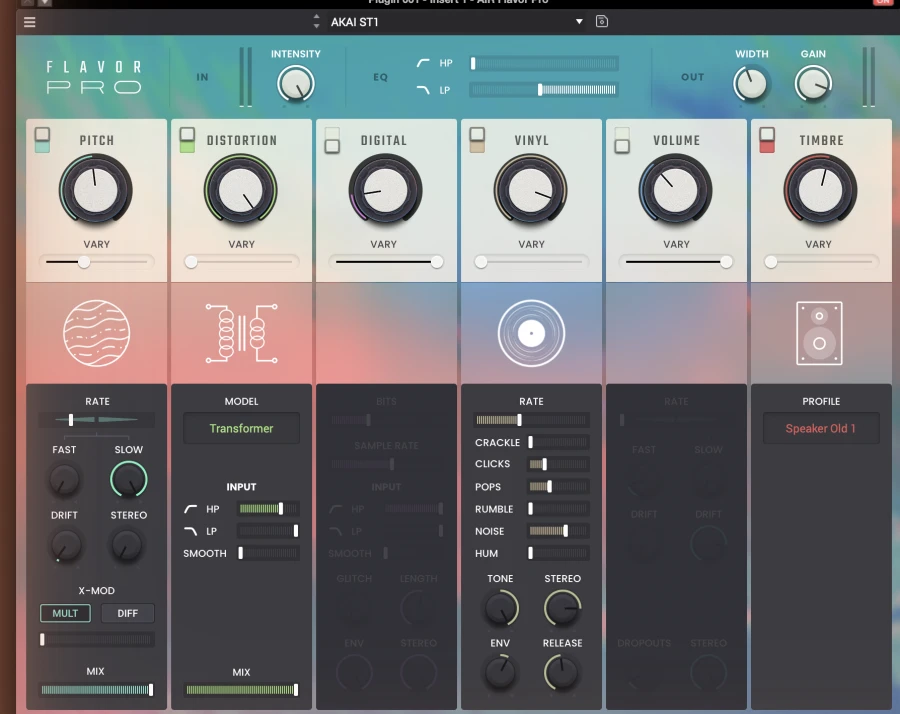Toggle the Pitch module switch
This screenshot has height=714, width=900.
click(x=42, y=140)
